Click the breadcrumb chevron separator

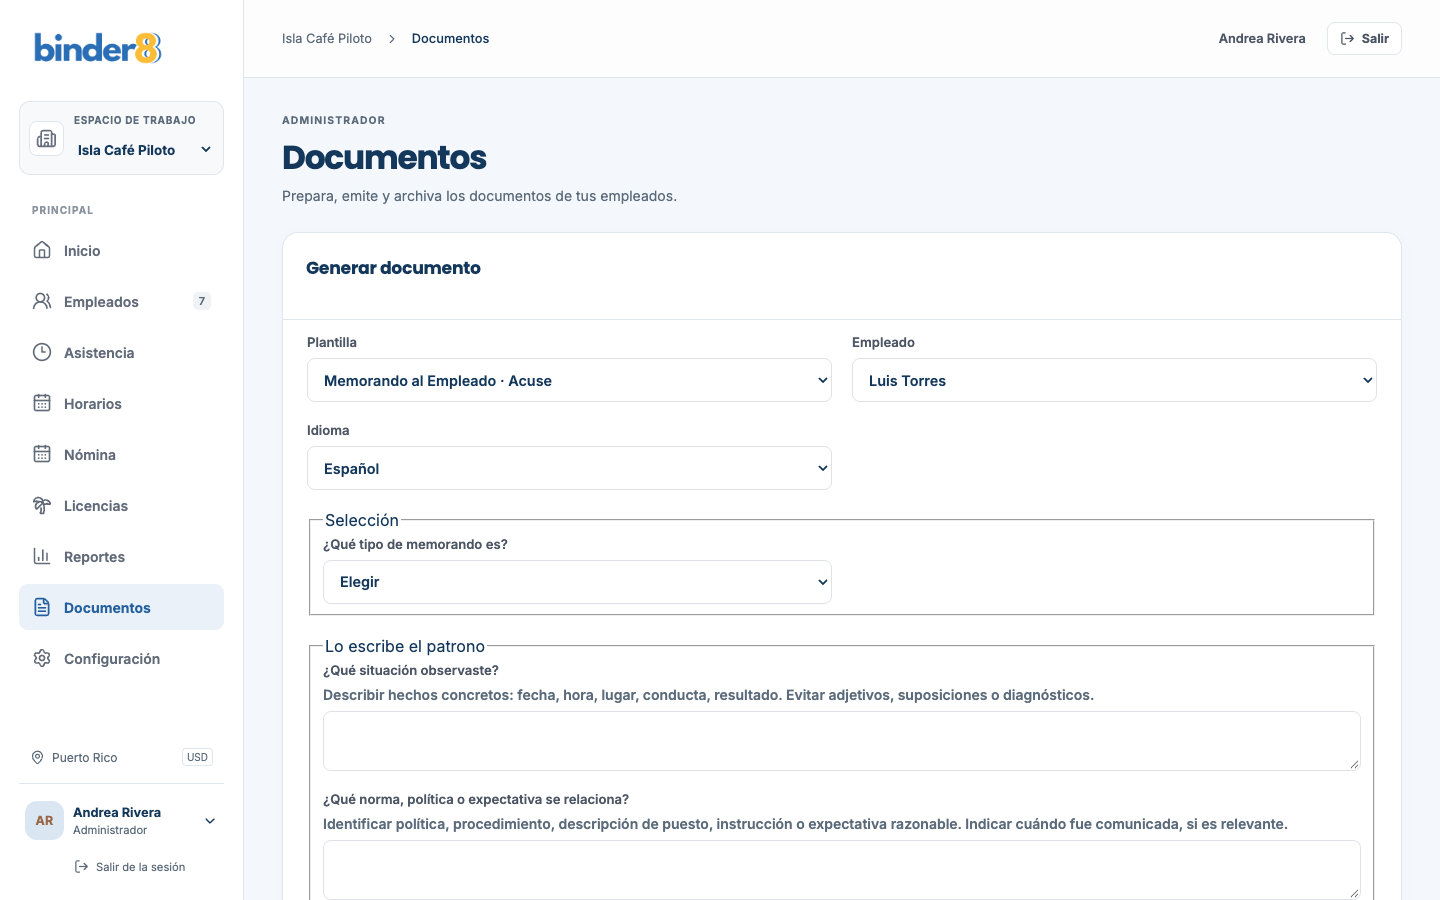392,39
